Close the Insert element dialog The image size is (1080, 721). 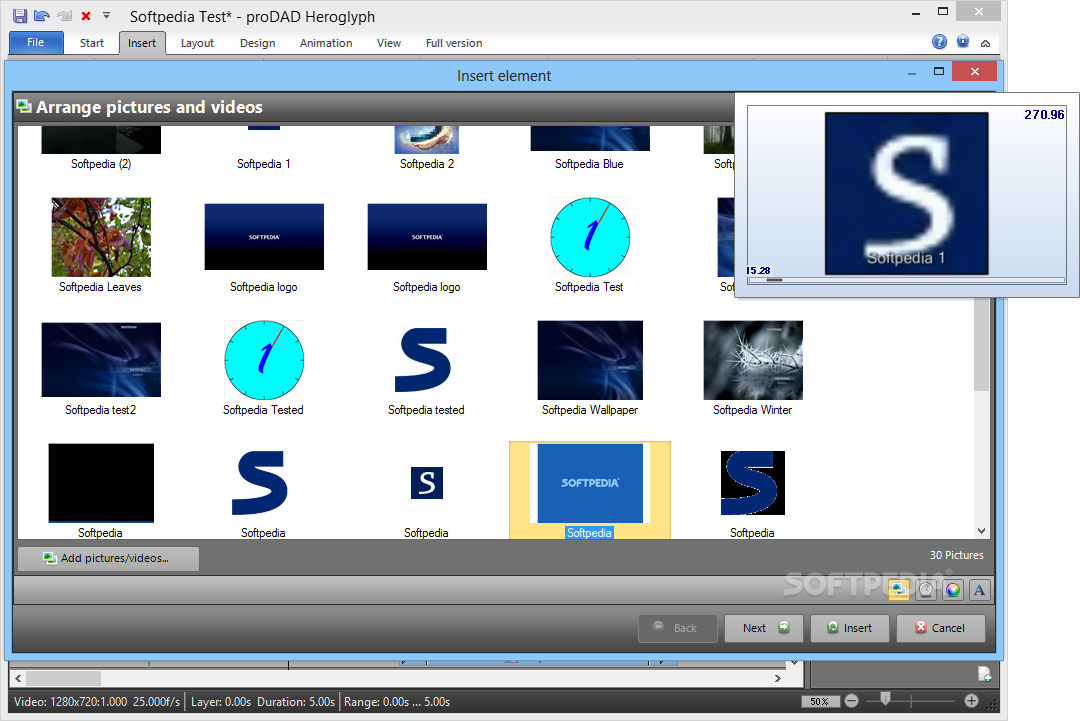(x=975, y=72)
